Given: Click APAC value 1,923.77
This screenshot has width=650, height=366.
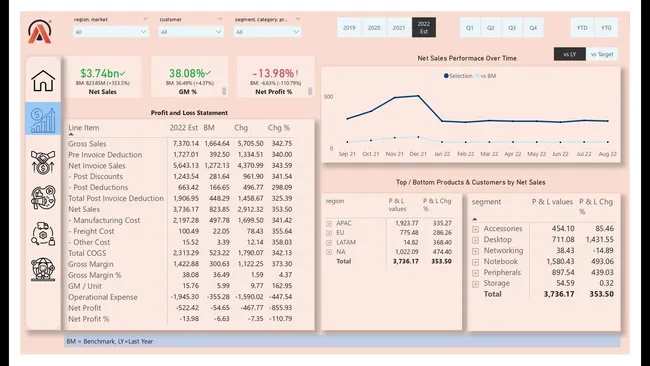Looking at the screenshot, I should pyautogui.click(x=407, y=223).
